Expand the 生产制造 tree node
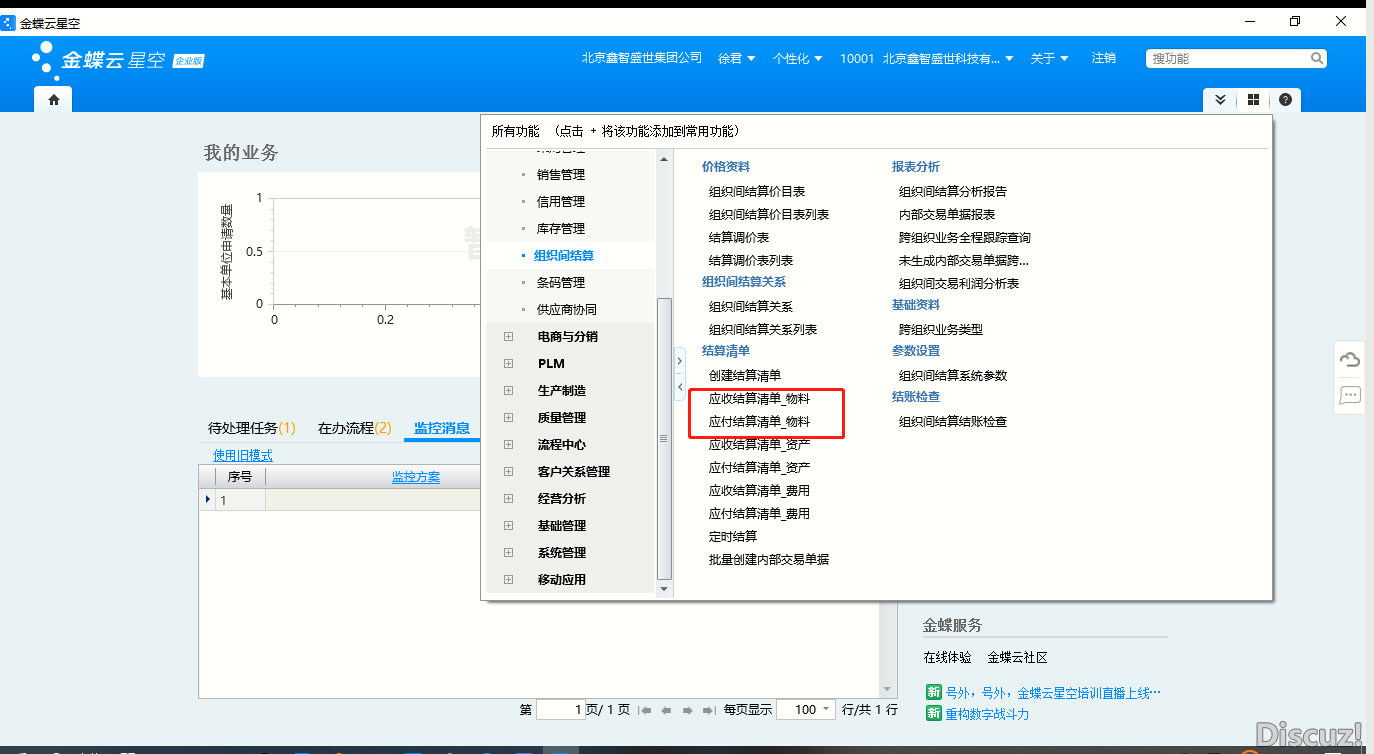This screenshot has width=1374, height=754. click(x=509, y=391)
